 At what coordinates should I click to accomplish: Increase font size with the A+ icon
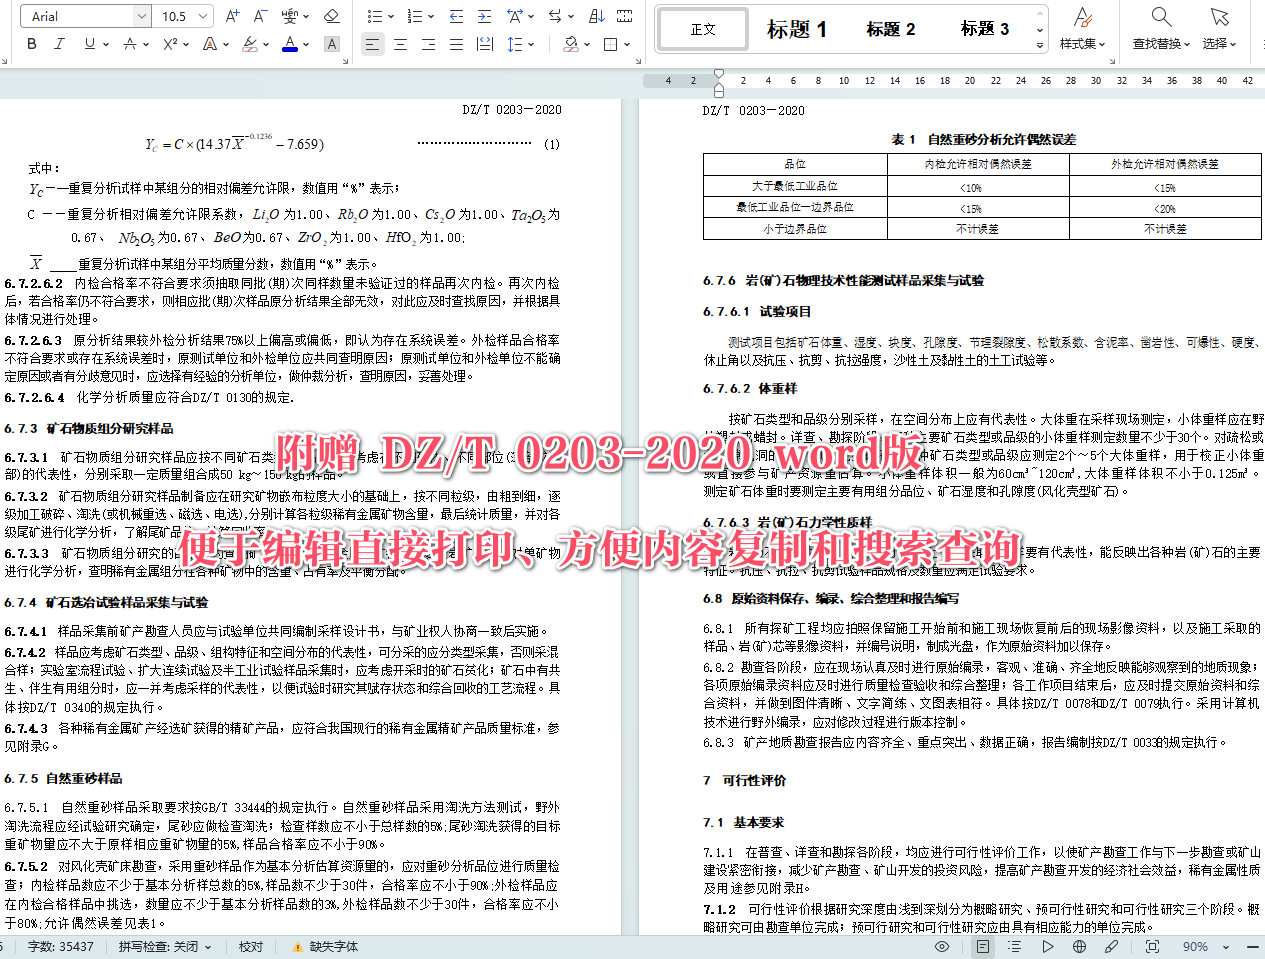click(x=232, y=16)
